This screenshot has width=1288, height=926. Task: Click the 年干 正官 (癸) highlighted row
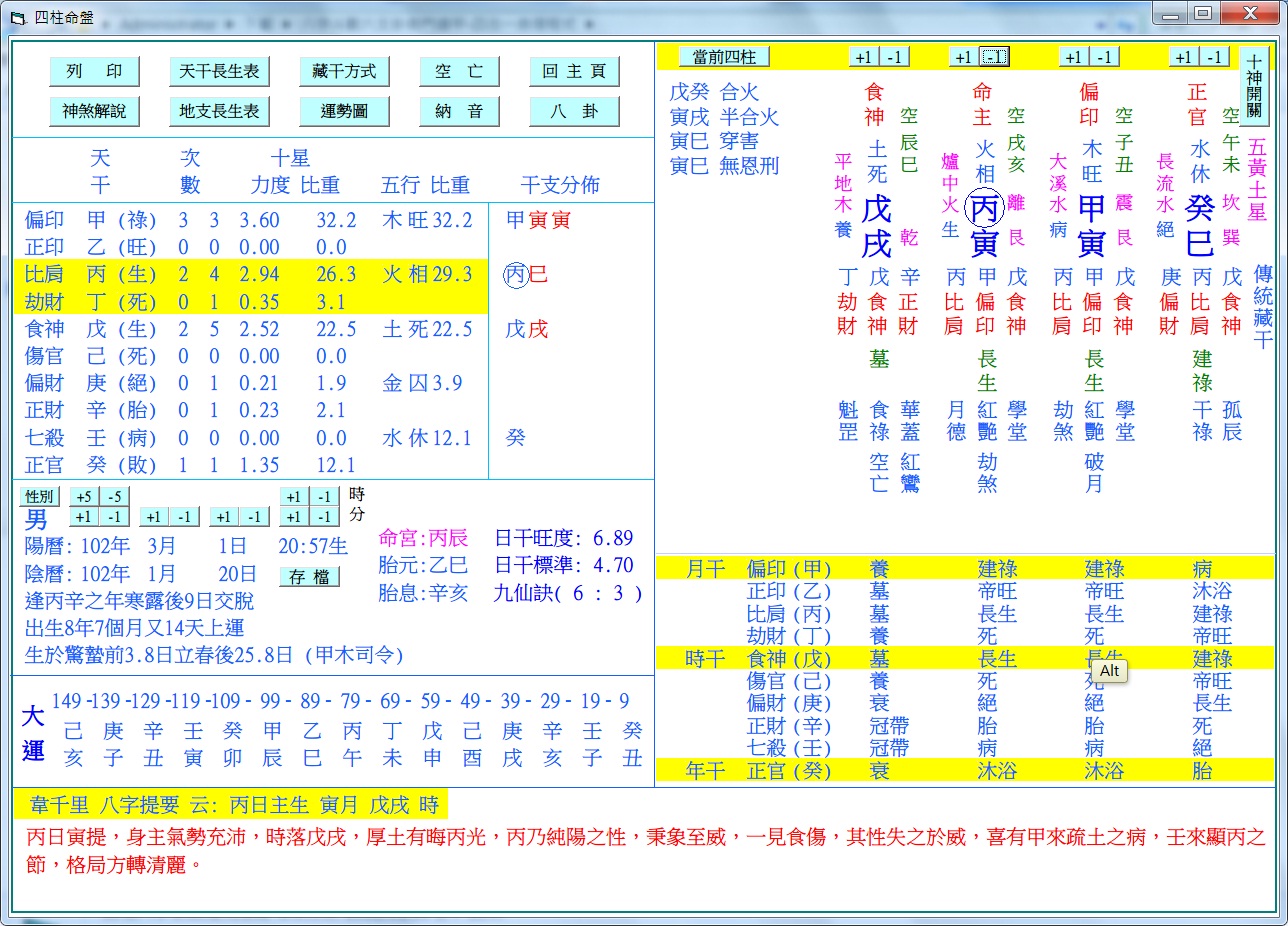tap(965, 770)
